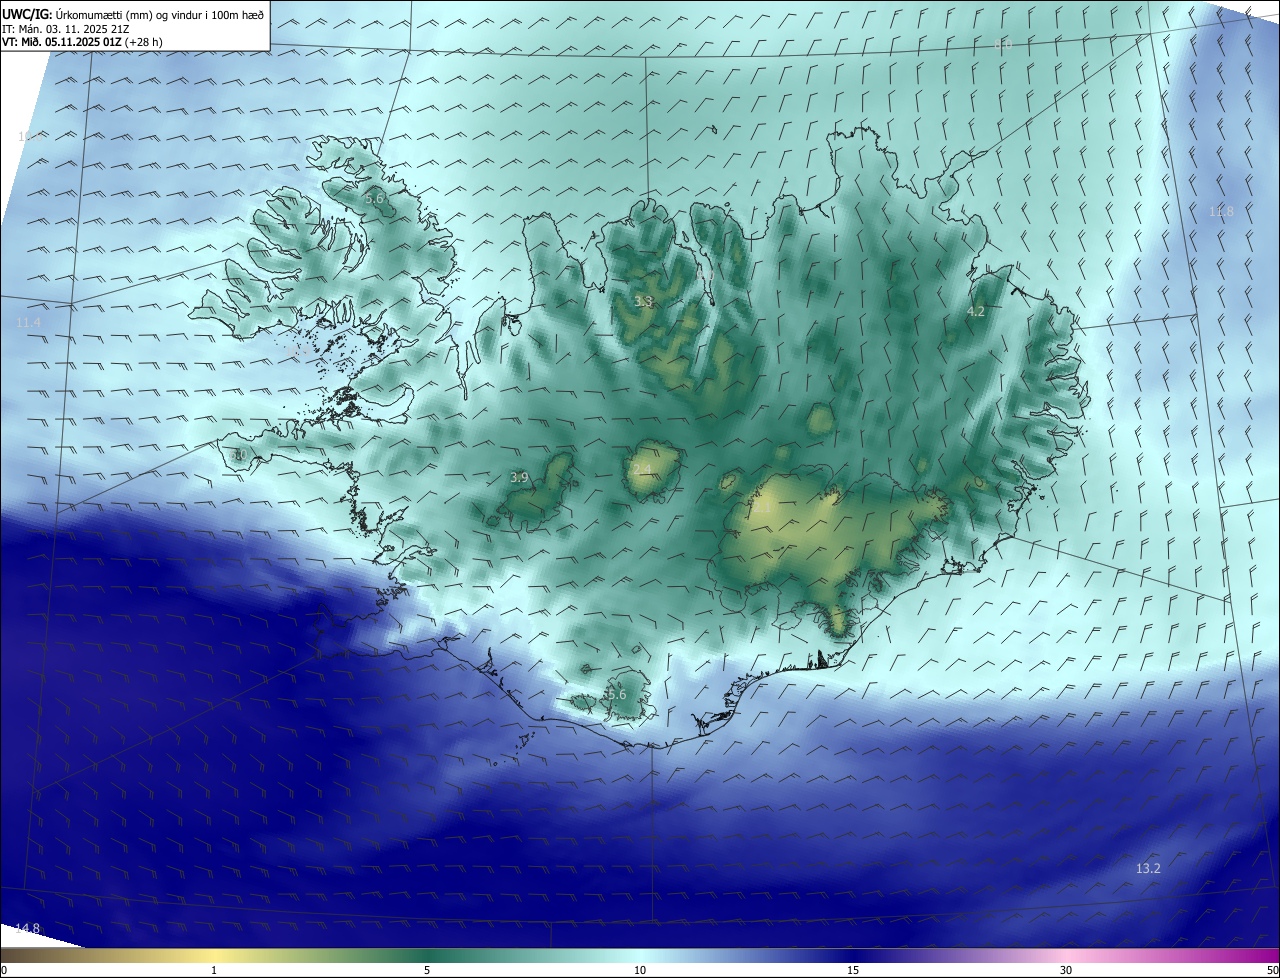Click the 3.9 value label

519,478
